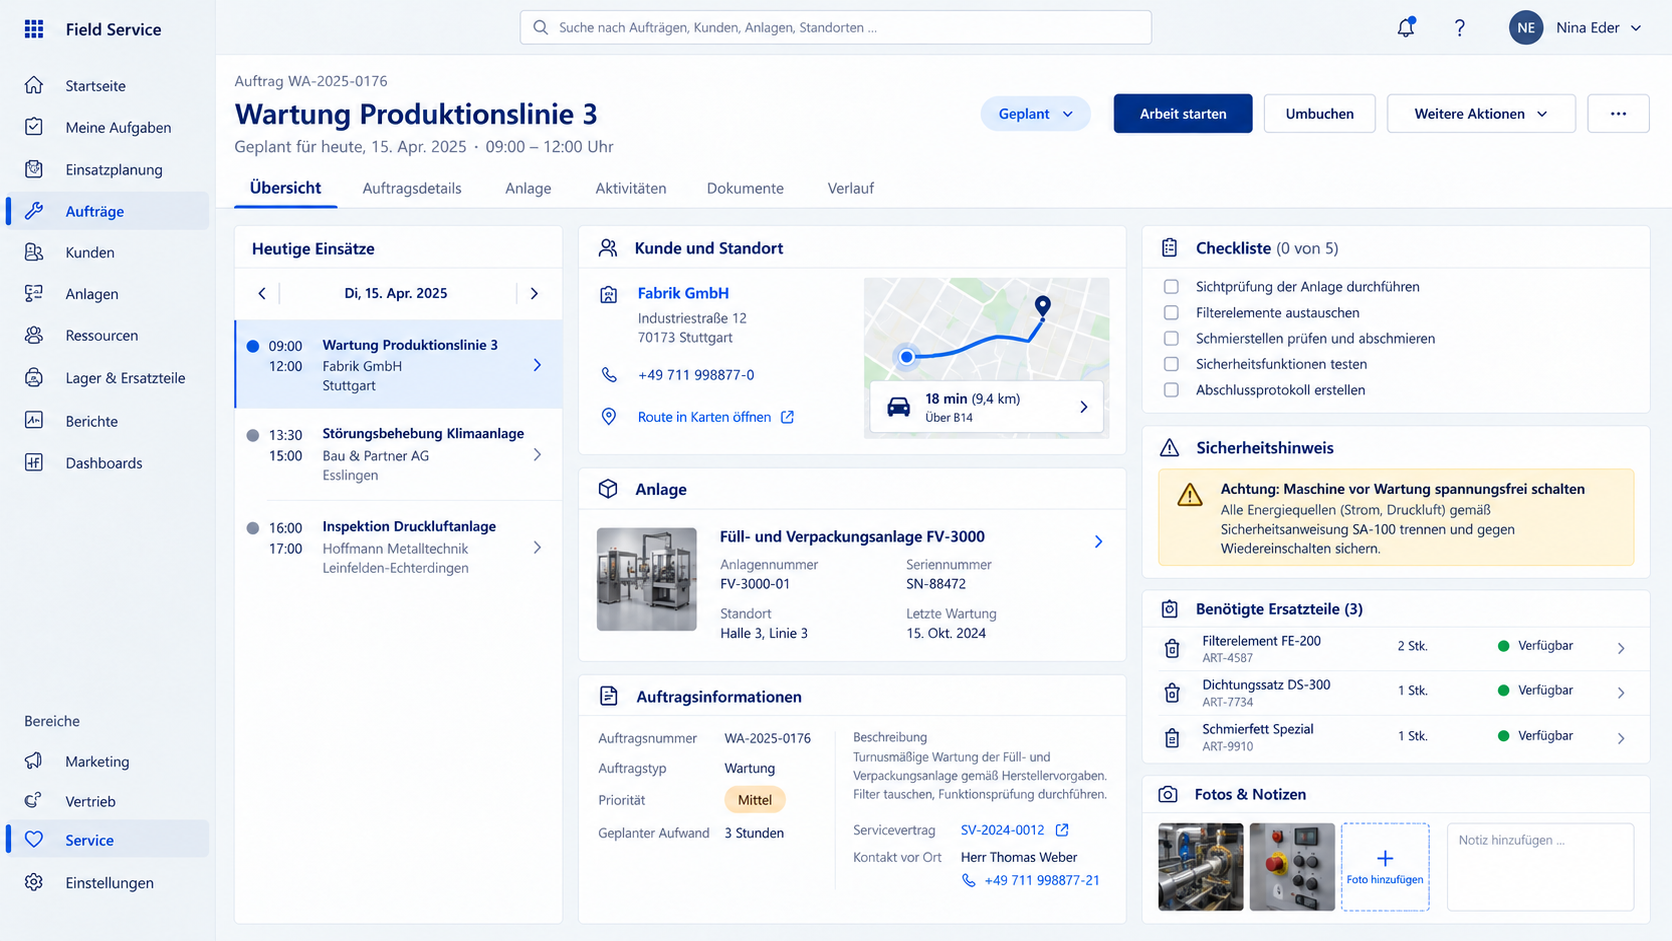Open the FV-3000 machine image
The image size is (1672, 941).
[x=647, y=579]
